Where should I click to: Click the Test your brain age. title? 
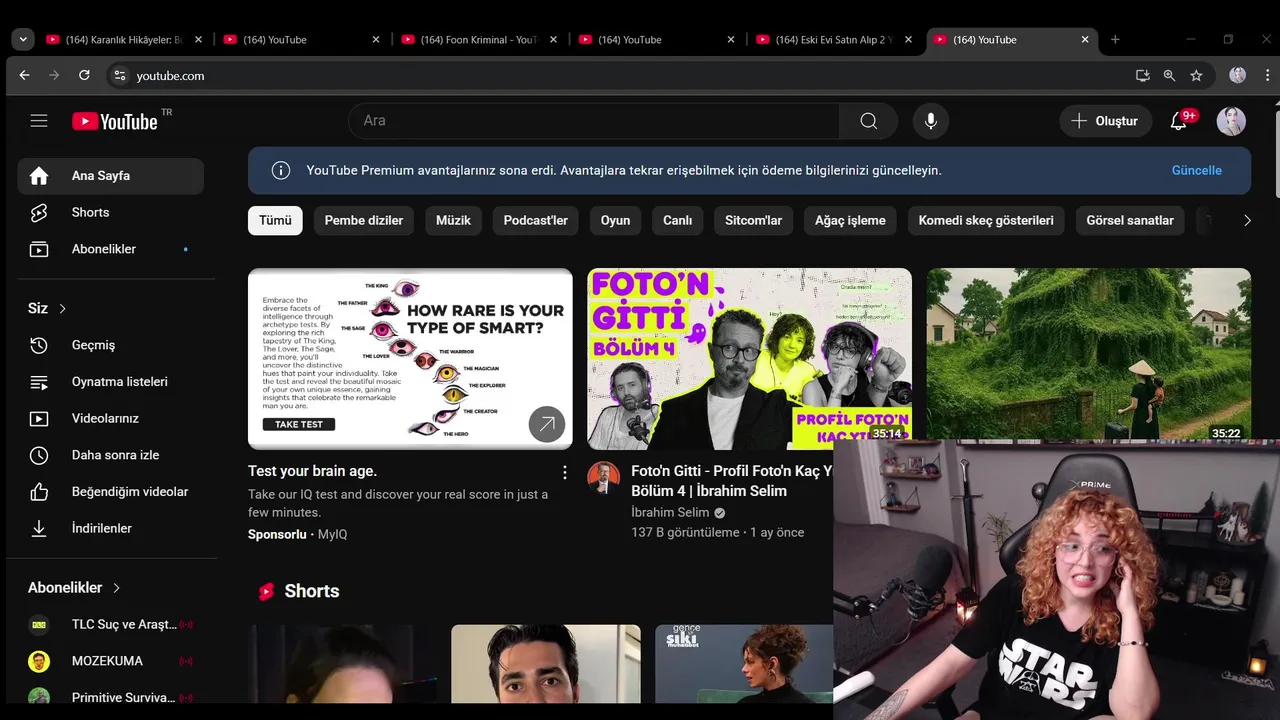[x=312, y=471]
